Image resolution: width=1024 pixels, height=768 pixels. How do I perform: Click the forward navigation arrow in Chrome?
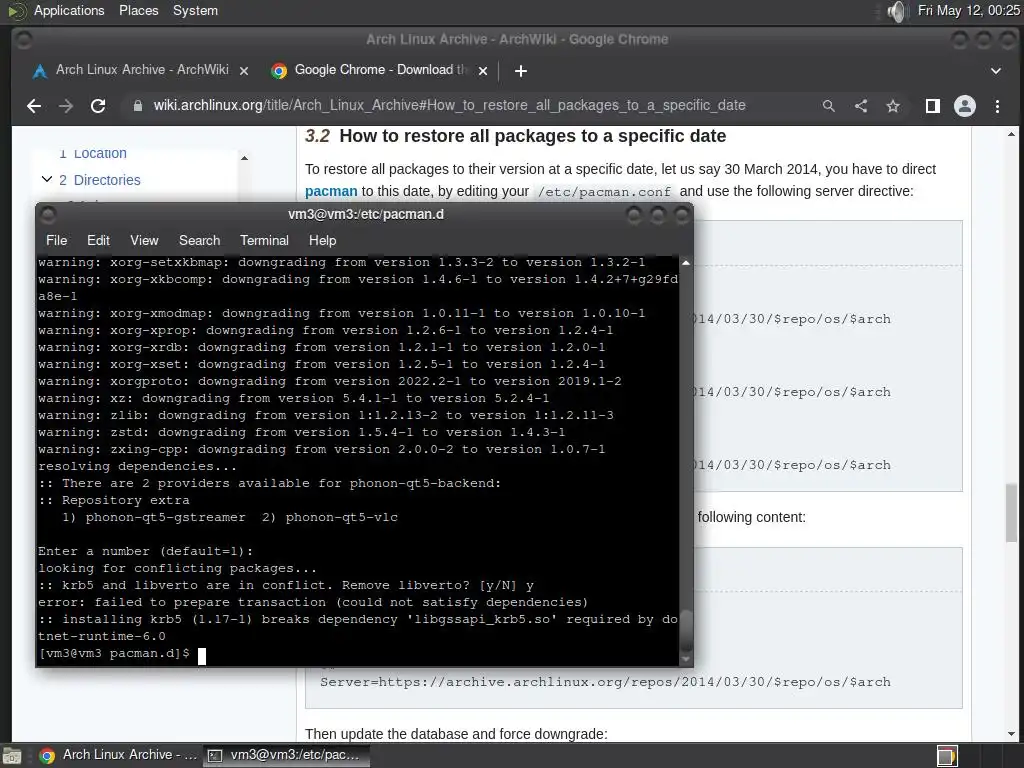tap(66, 106)
